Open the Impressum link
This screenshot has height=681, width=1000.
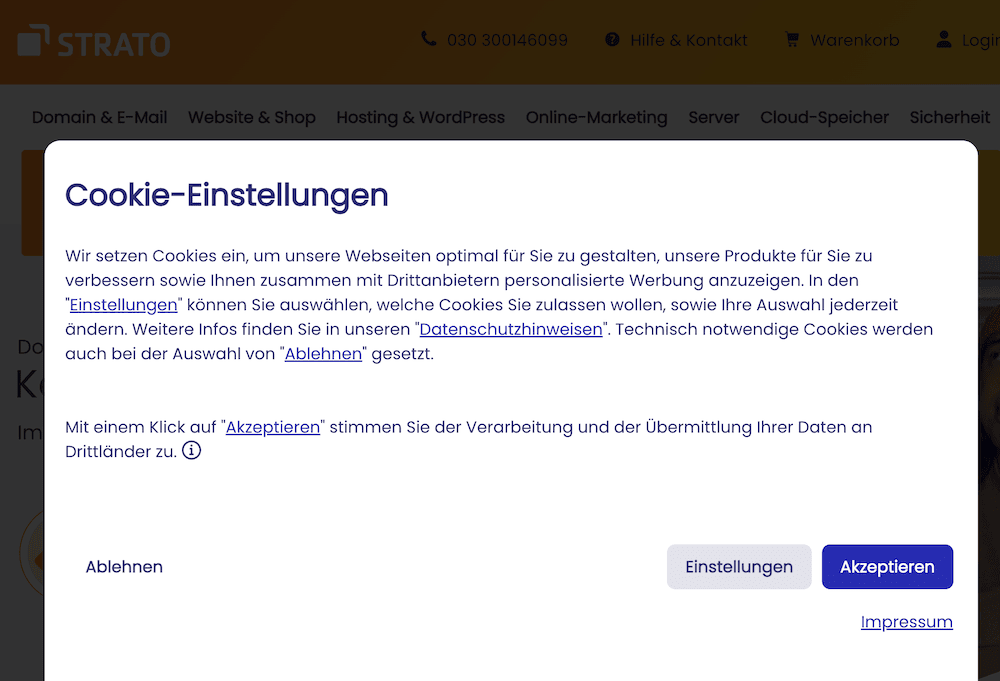tap(906, 622)
